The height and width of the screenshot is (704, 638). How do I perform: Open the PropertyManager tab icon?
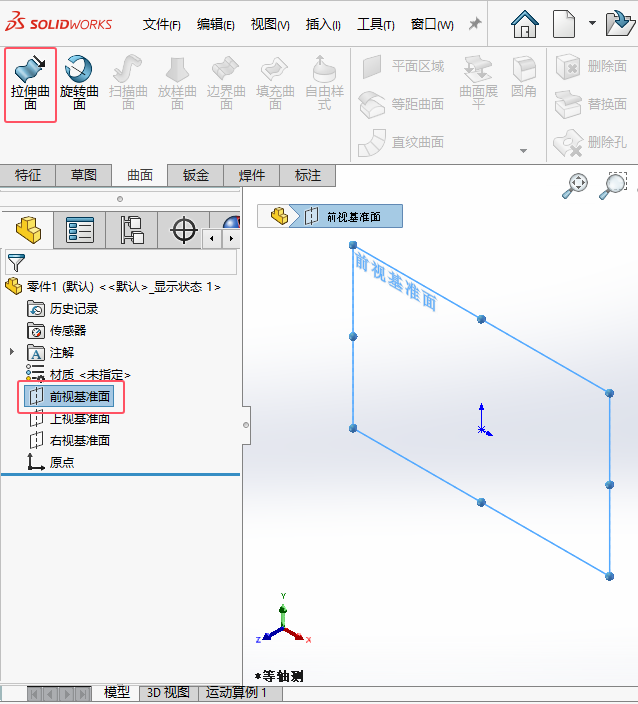point(79,230)
